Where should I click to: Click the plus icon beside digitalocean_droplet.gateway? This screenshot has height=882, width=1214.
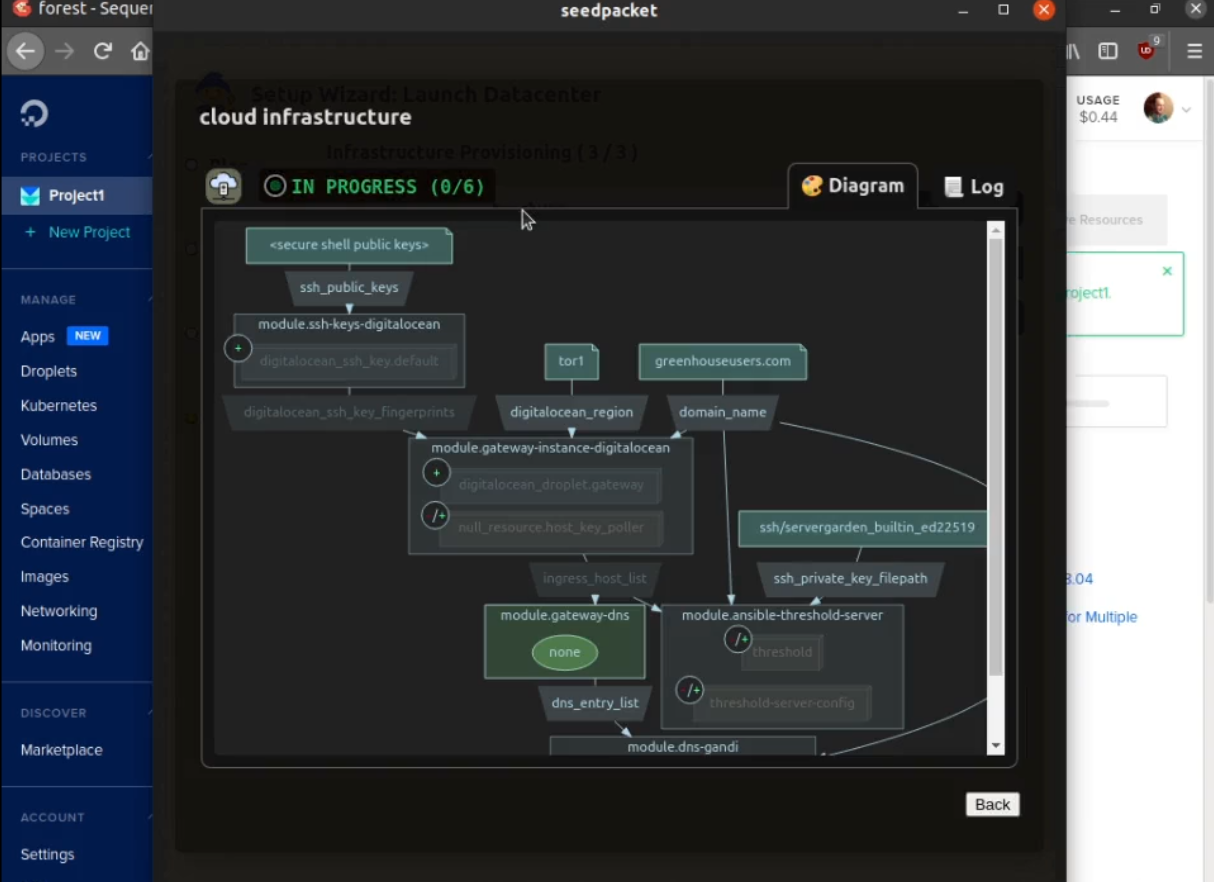[436, 472]
